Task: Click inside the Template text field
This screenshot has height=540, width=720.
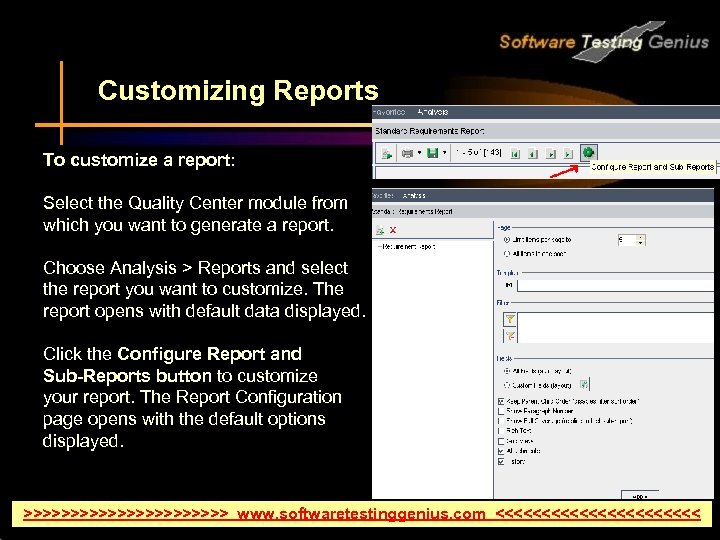Action: coord(618,286)
